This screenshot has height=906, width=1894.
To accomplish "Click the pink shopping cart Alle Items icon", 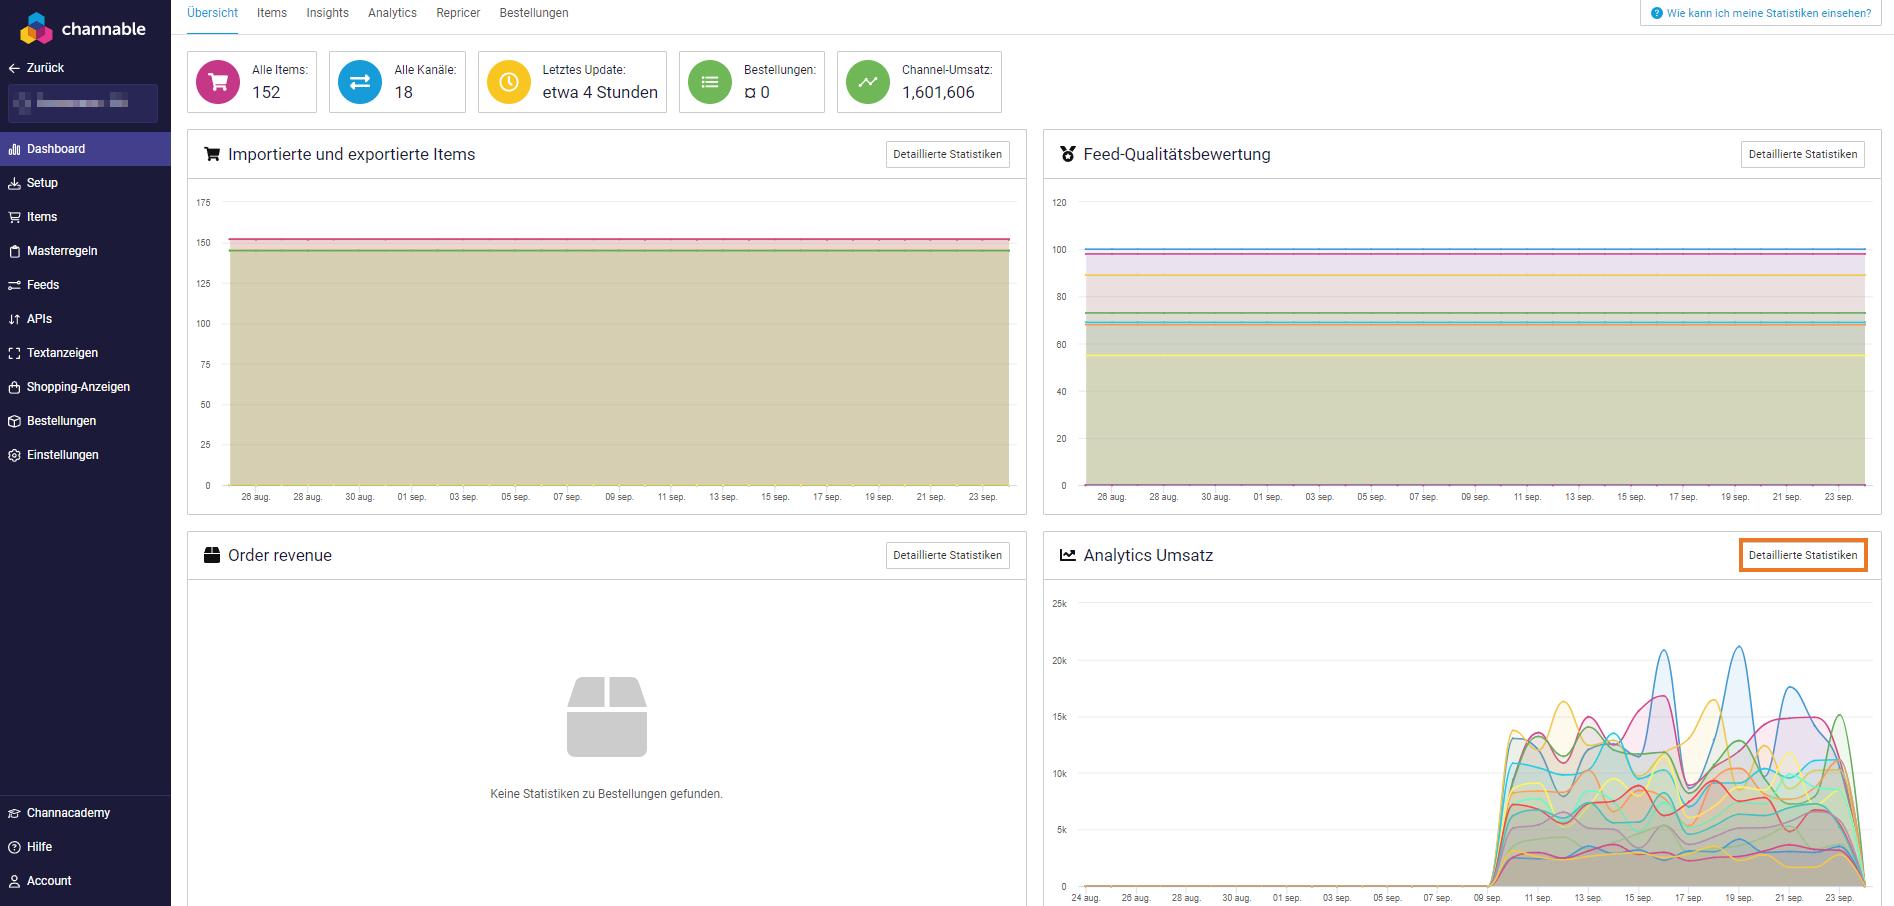I will coord(218,82).
